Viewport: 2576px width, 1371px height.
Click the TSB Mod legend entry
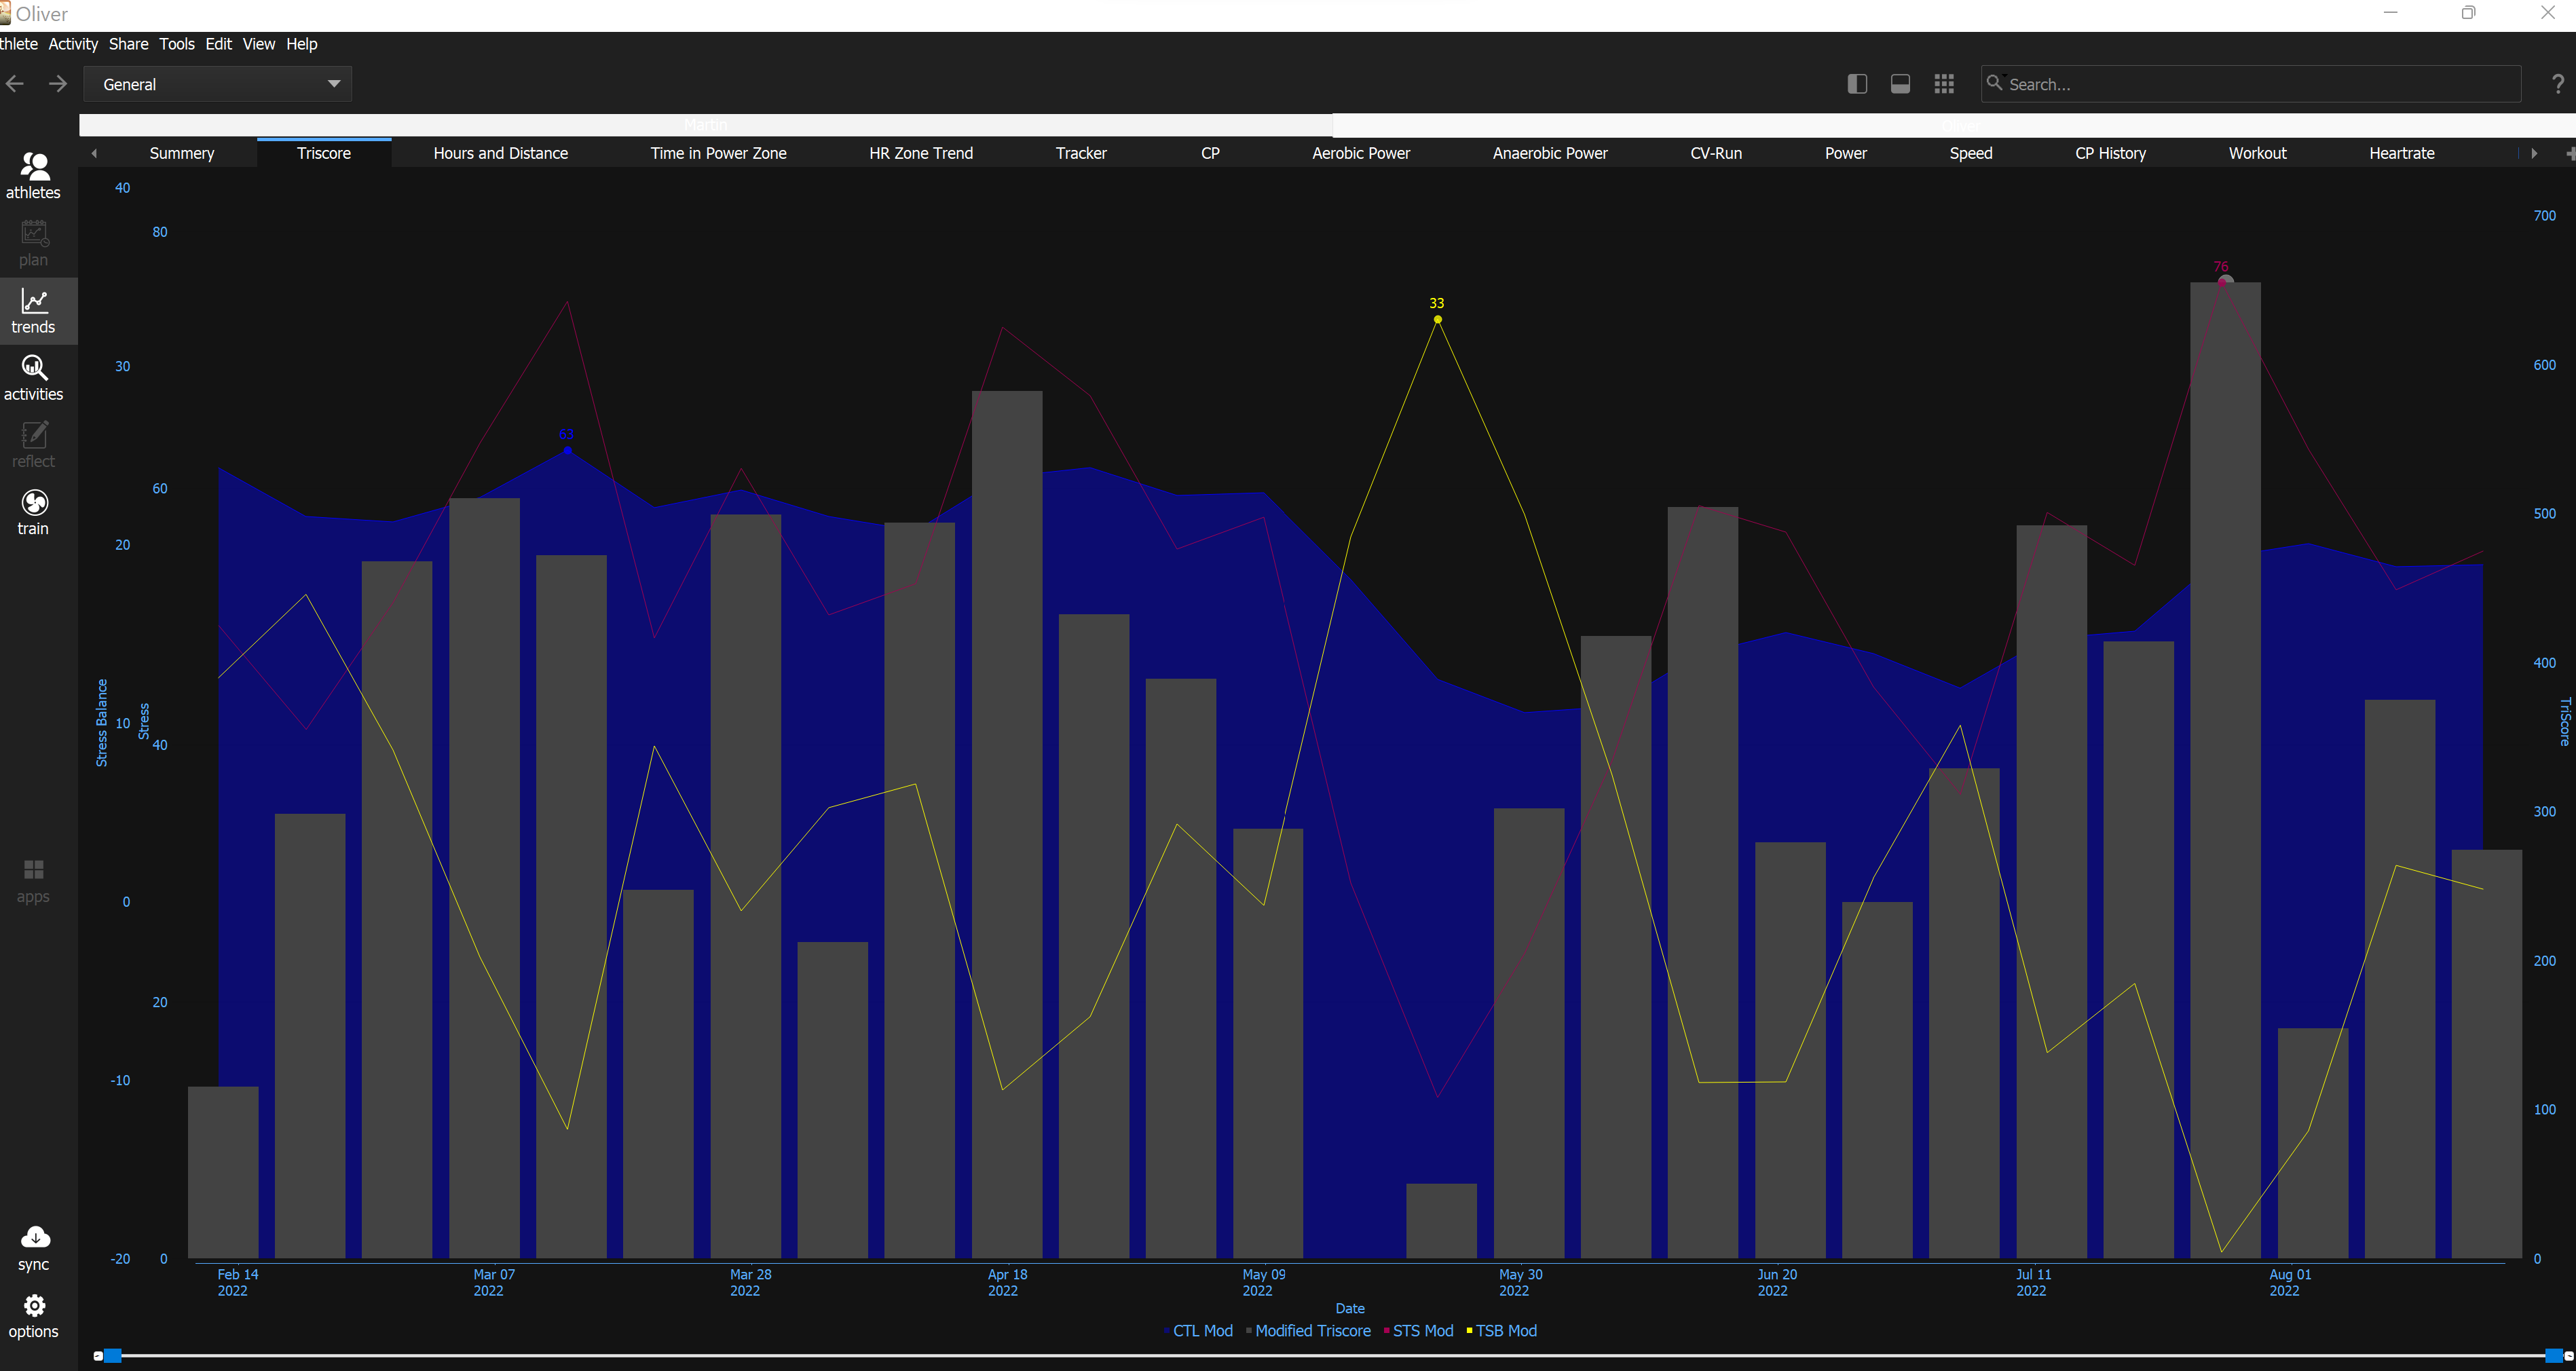(x=1505, y=1331)
